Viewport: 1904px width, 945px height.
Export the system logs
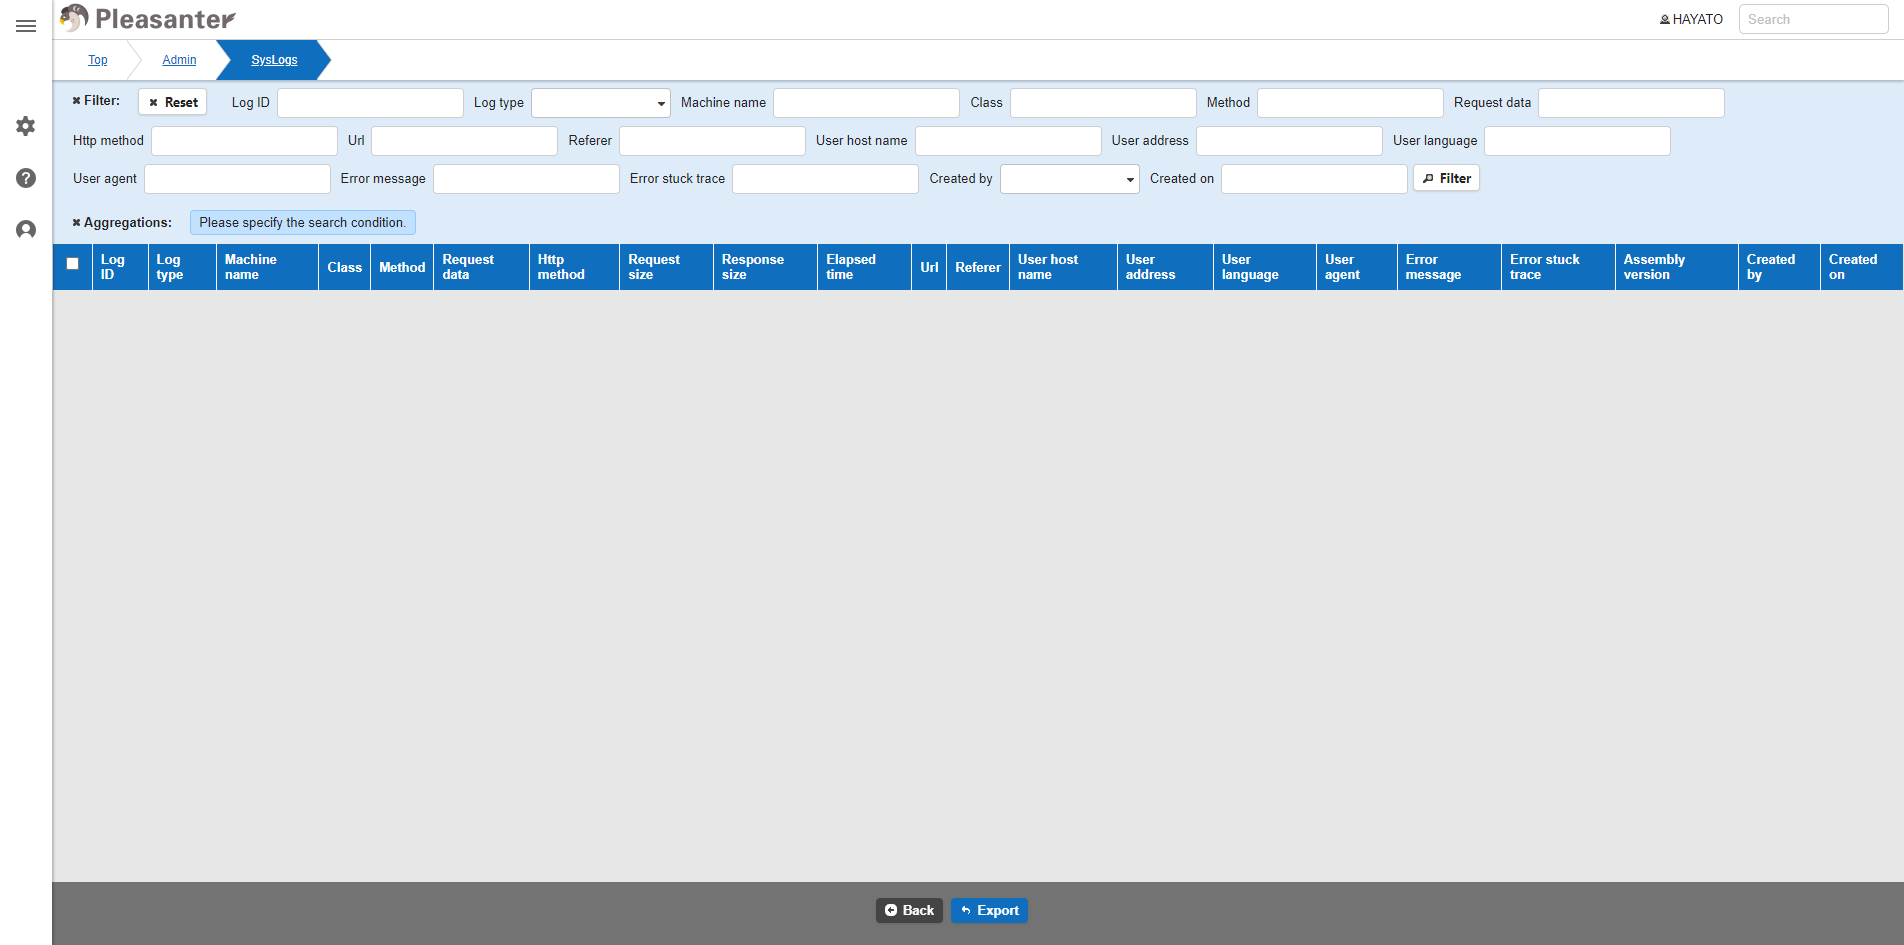[989, 910]
